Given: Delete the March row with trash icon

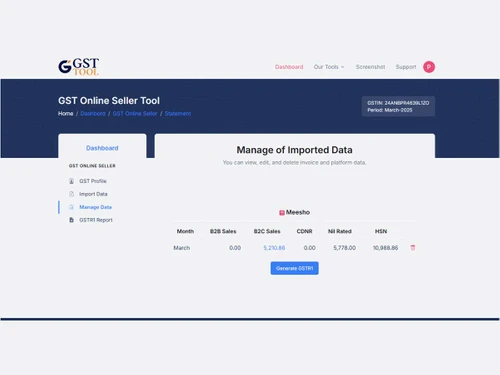Looking at the screenshot, I should coord(413,248).
